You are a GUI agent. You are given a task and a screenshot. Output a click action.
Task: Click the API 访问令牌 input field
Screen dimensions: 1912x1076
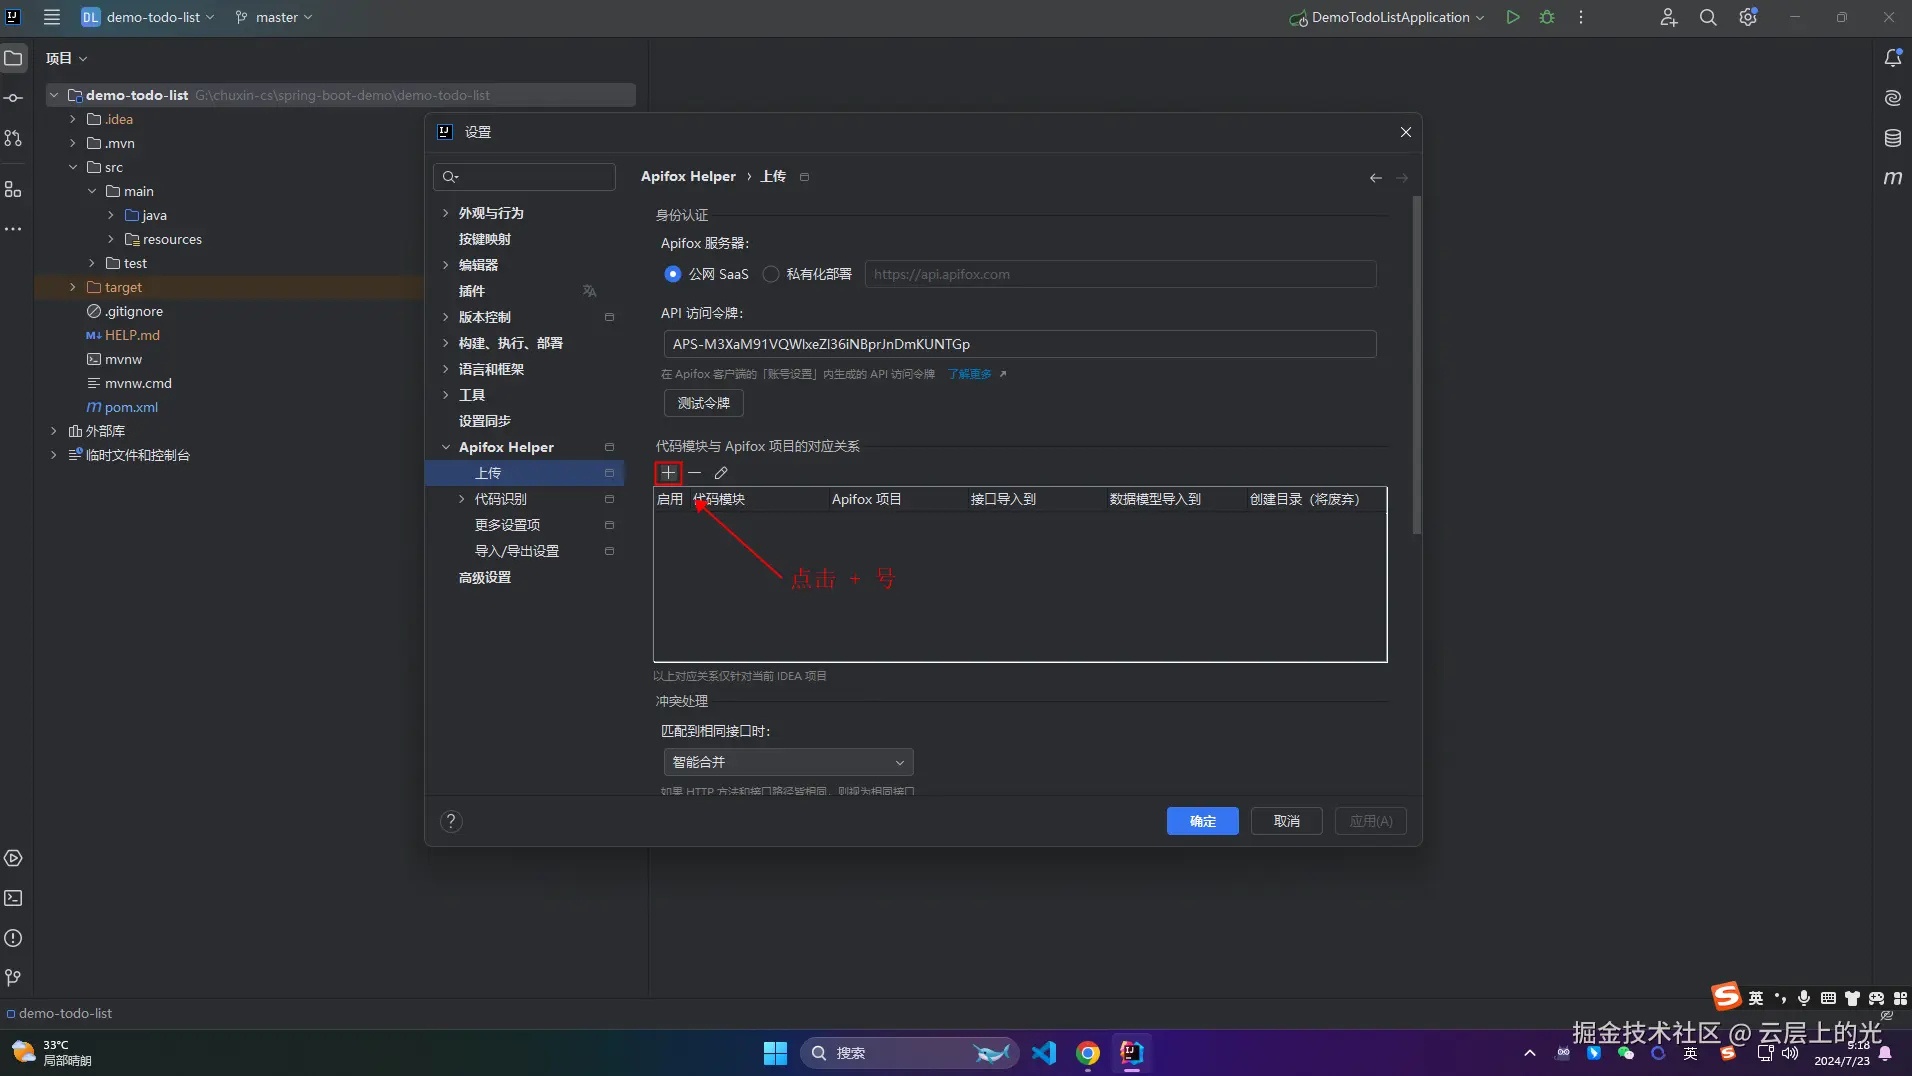(x=1020, y=344)
